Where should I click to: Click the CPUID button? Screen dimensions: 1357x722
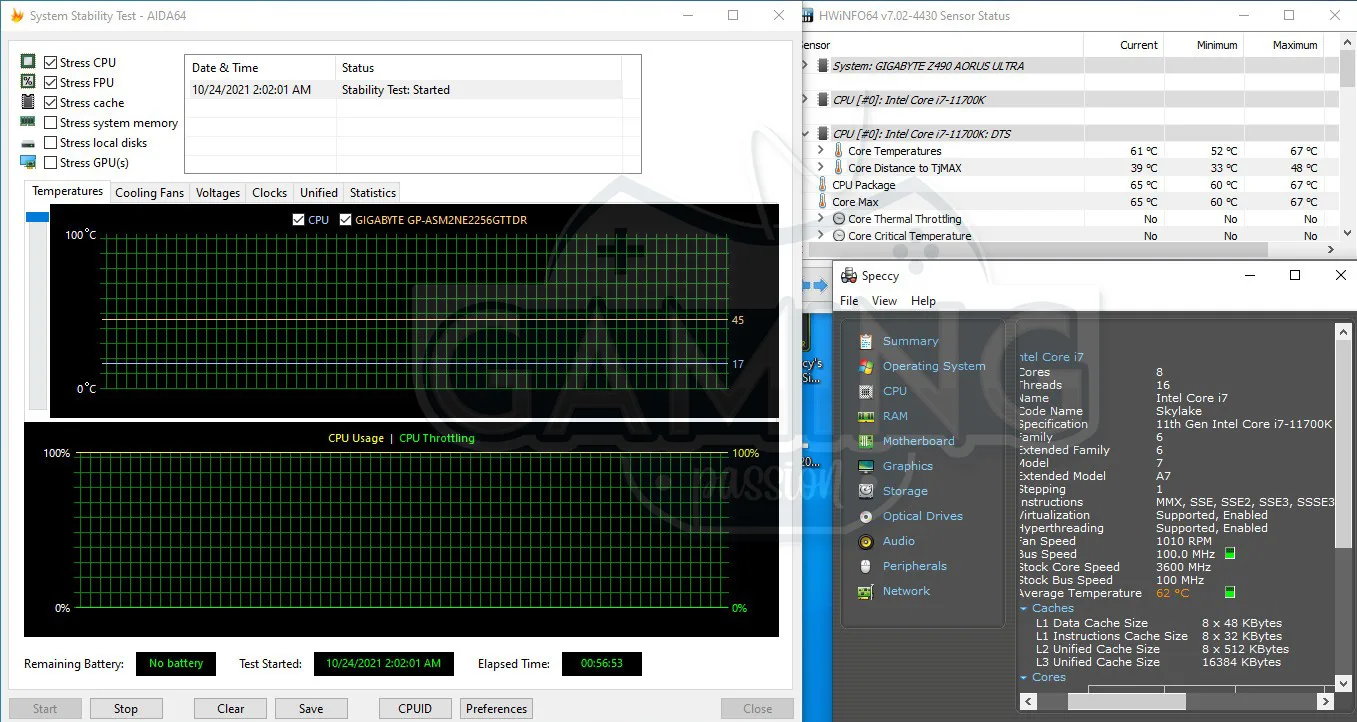(415, 709)
